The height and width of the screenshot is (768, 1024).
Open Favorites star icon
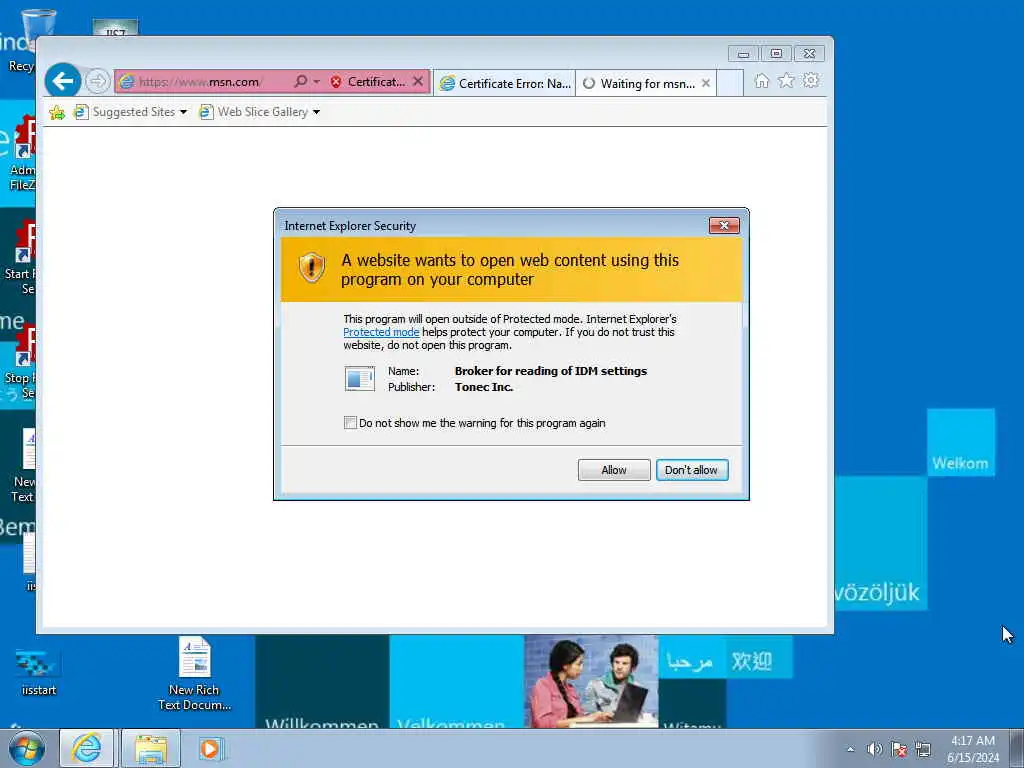(786, 81)
